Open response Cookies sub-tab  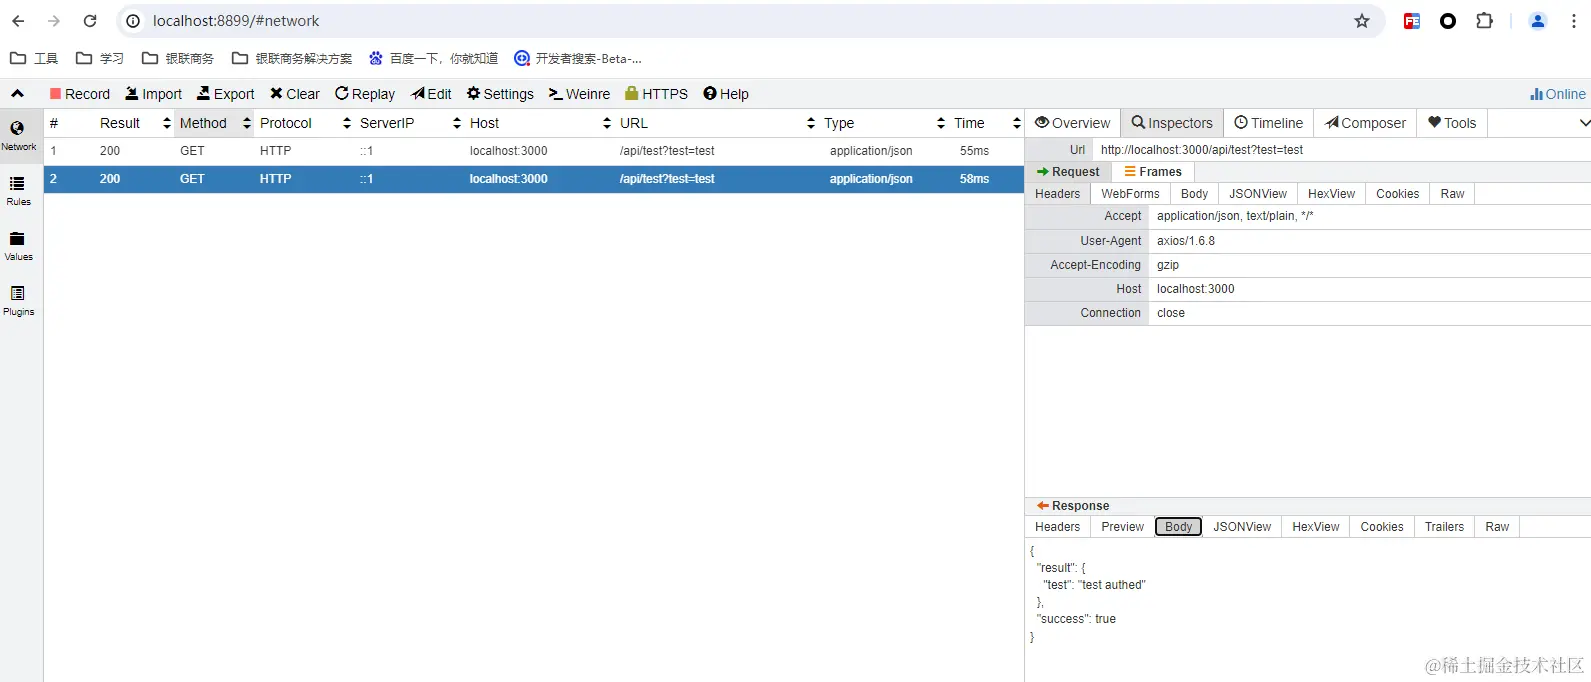[x=1382, y=527]
